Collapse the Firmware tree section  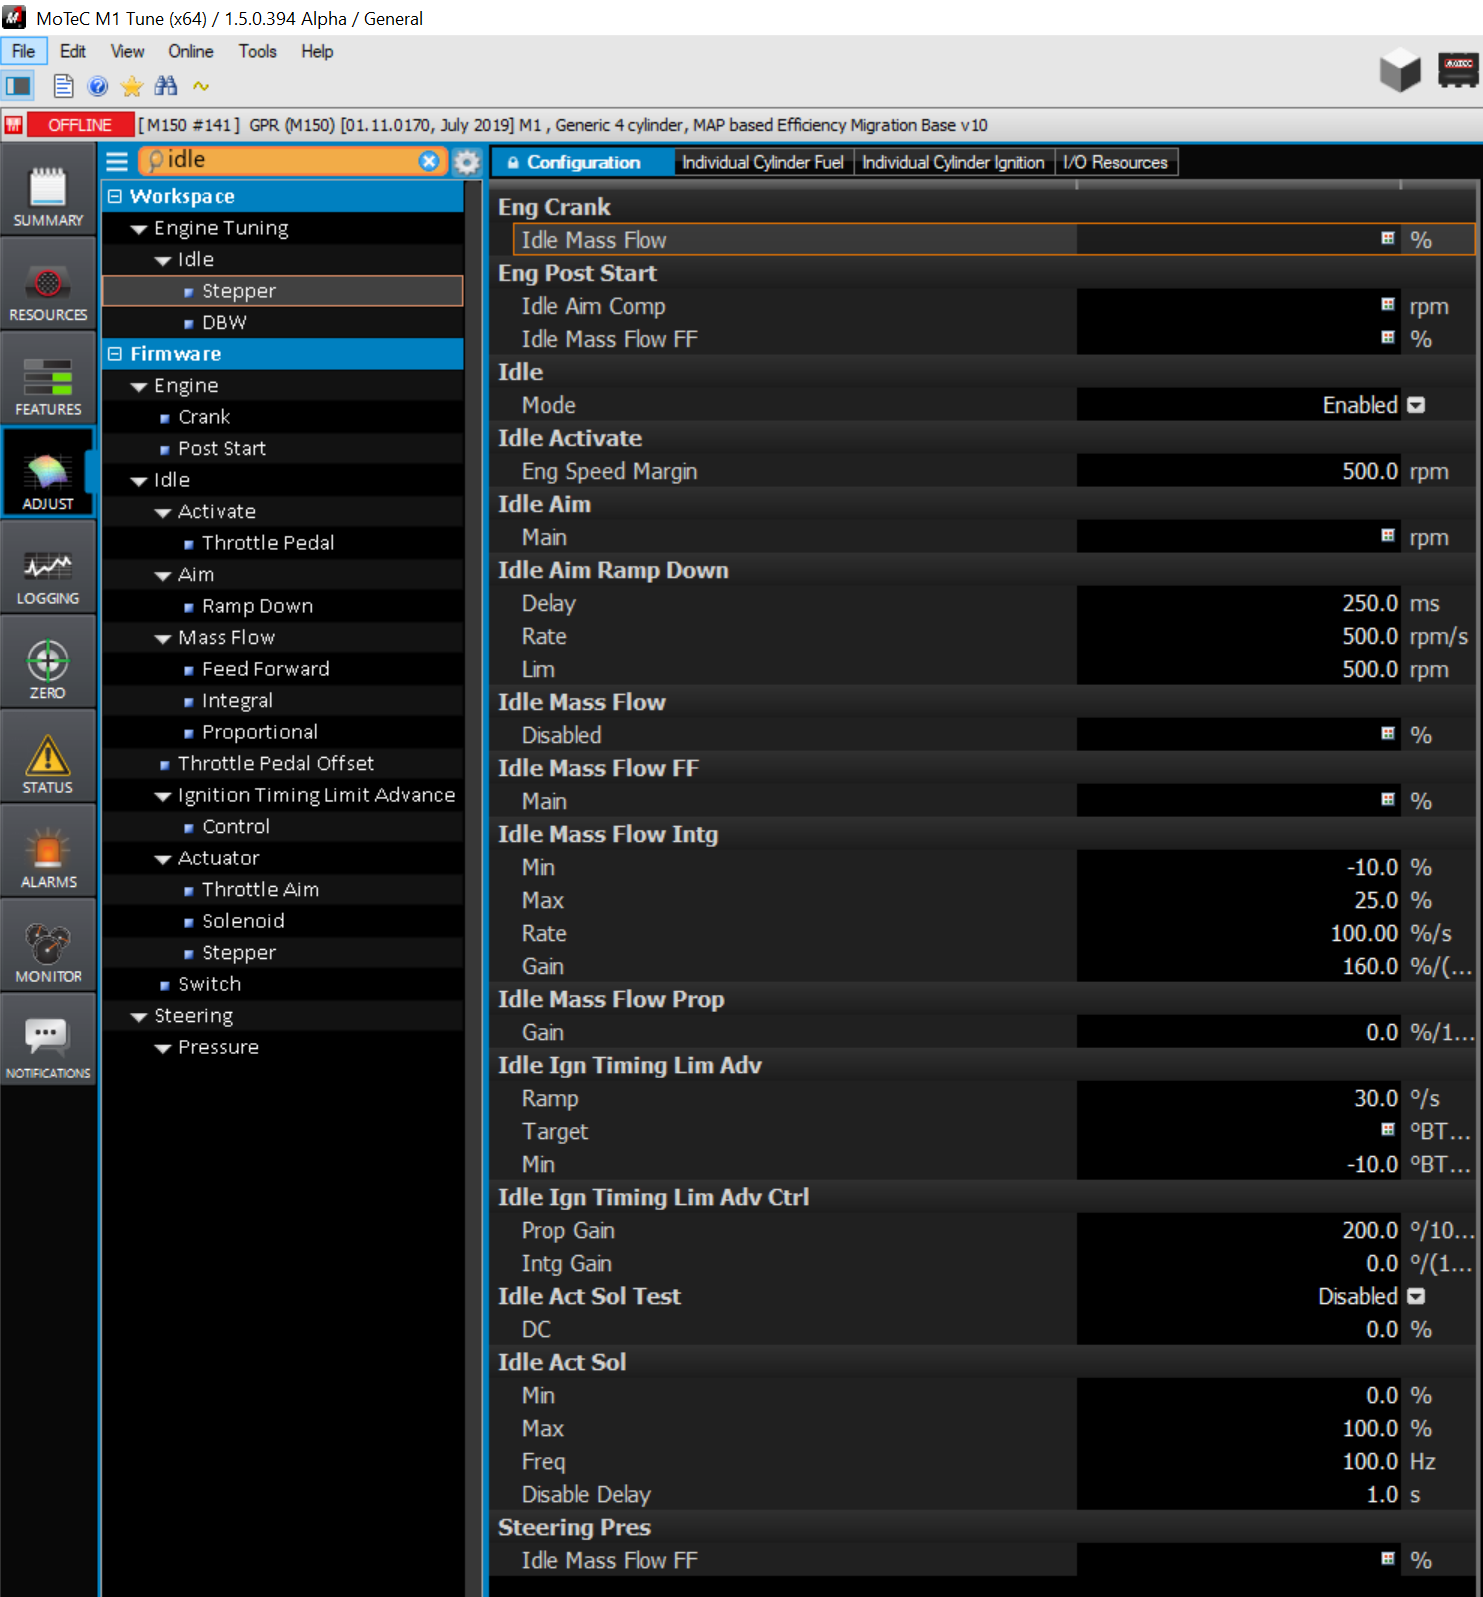pos(115,354)
